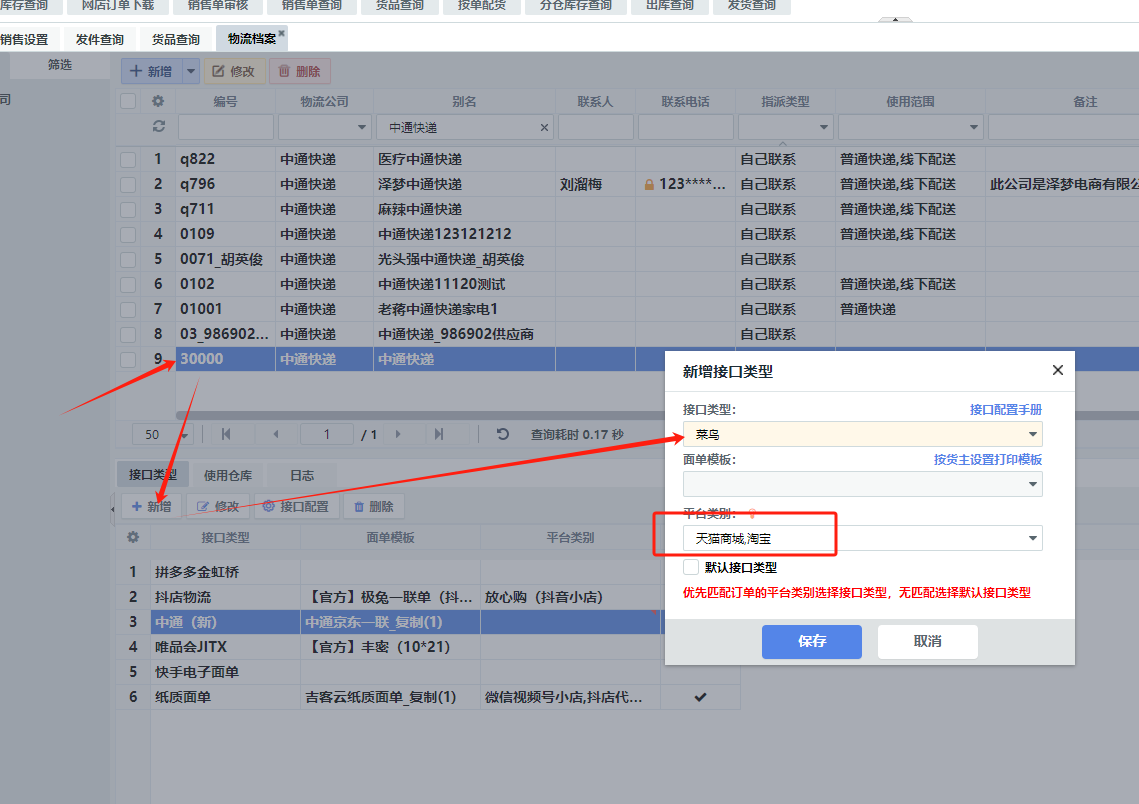Click the 保存 button
Screen dimensions: 1139x804
(x=811, y=641)
